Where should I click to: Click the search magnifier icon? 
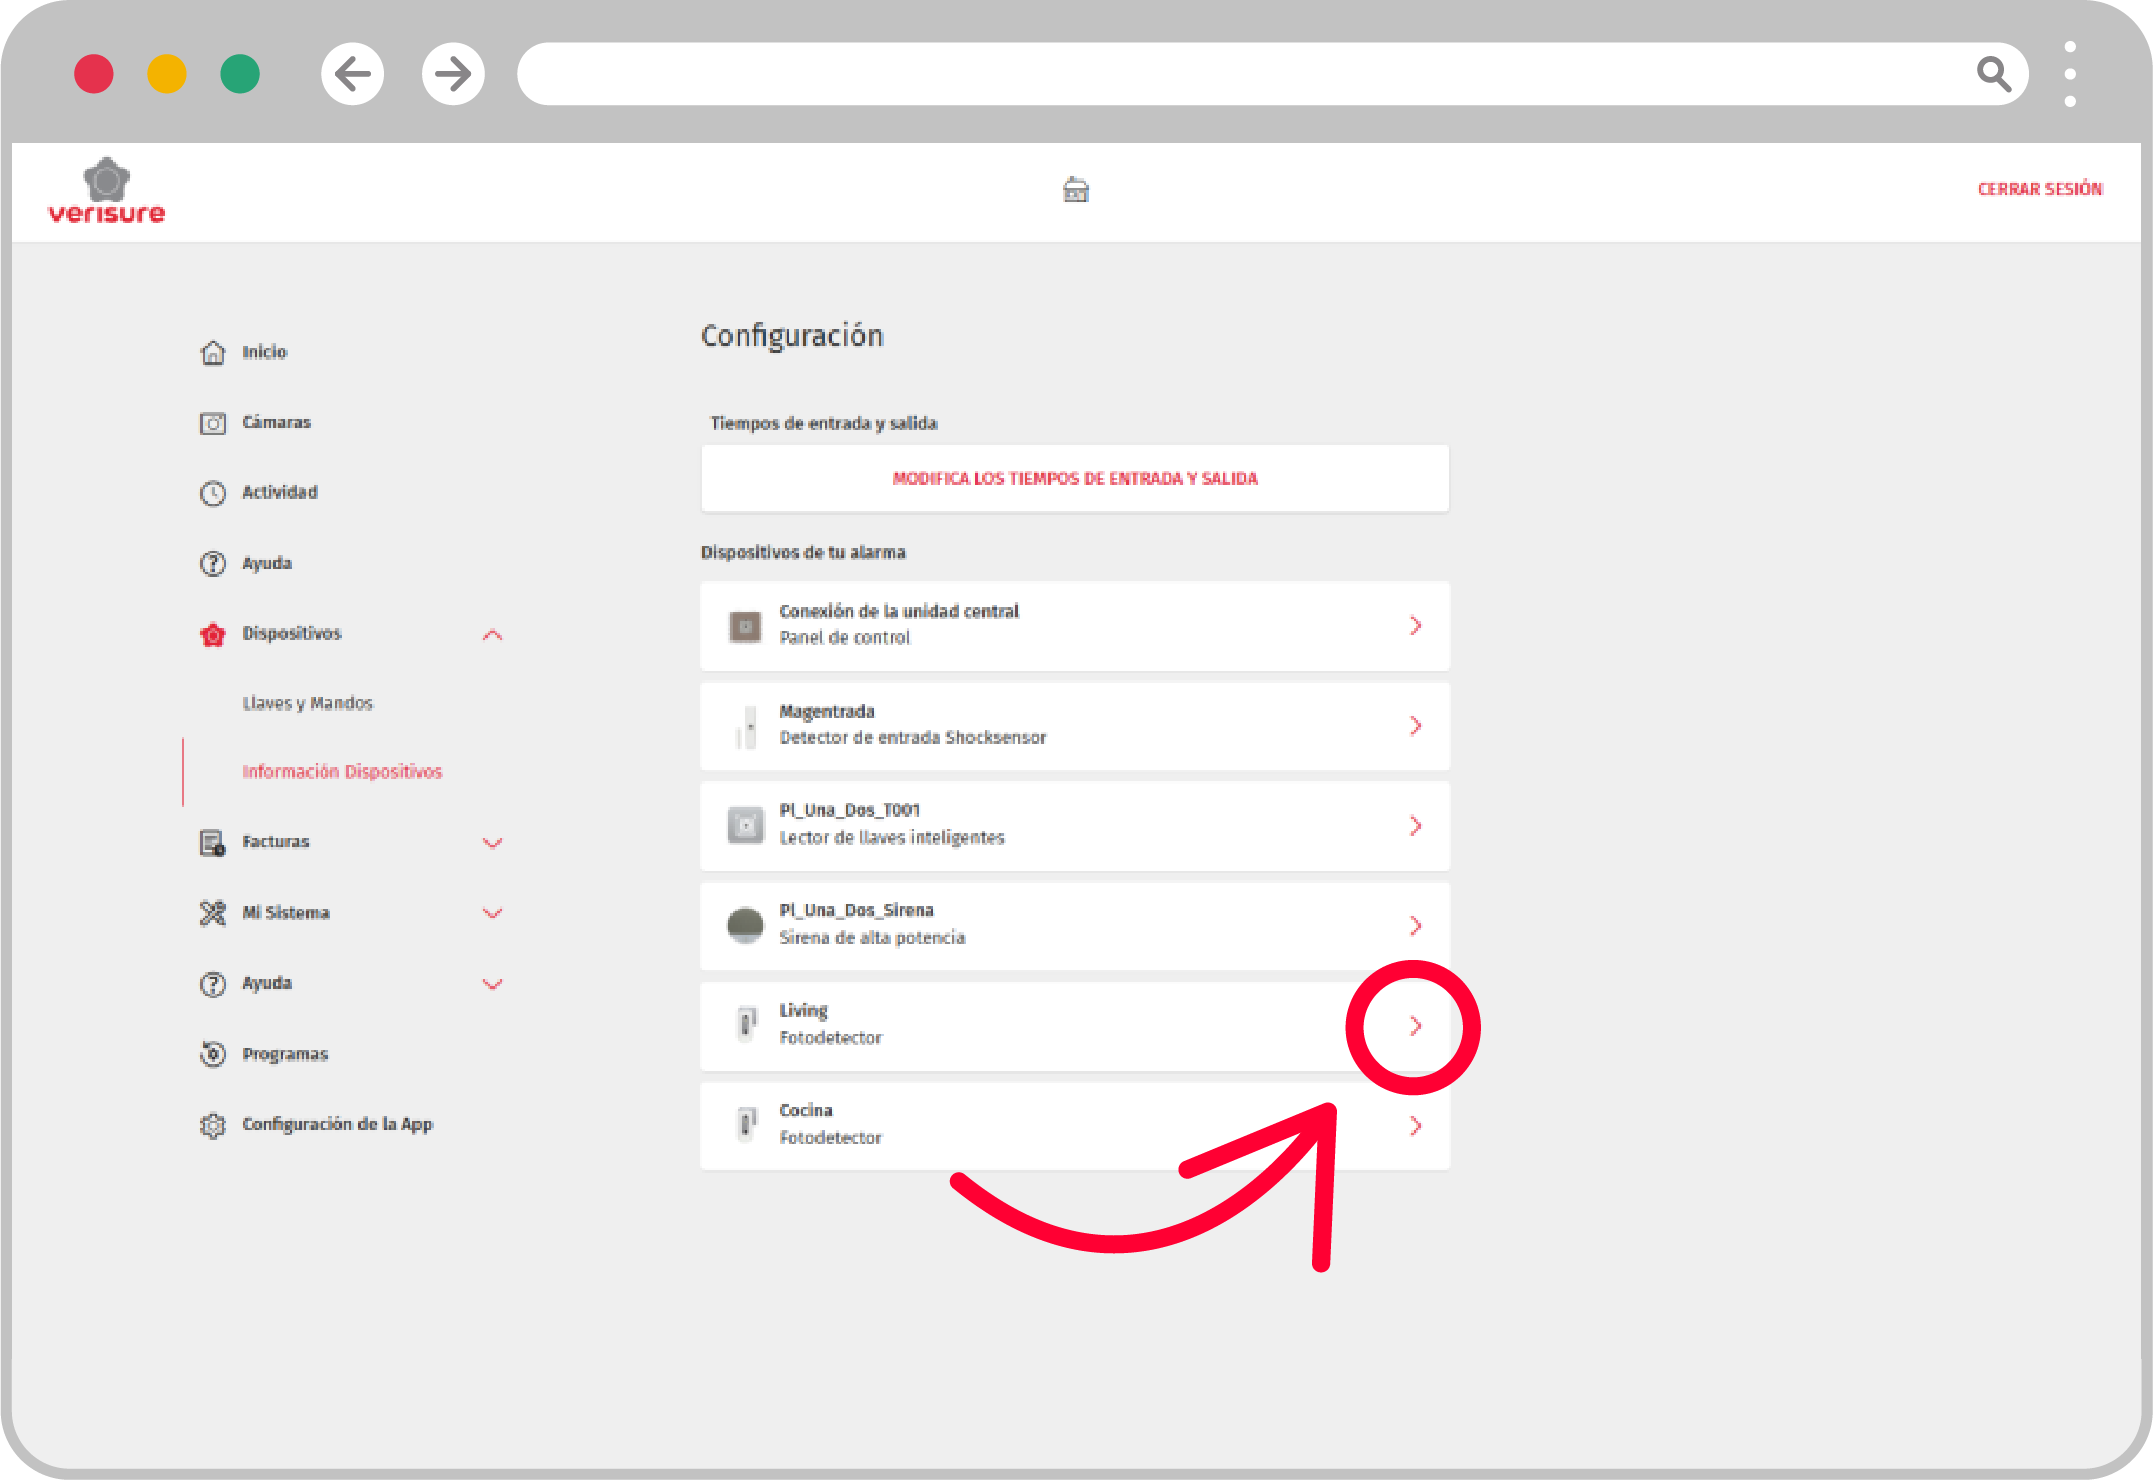[x=1993, y=74]
